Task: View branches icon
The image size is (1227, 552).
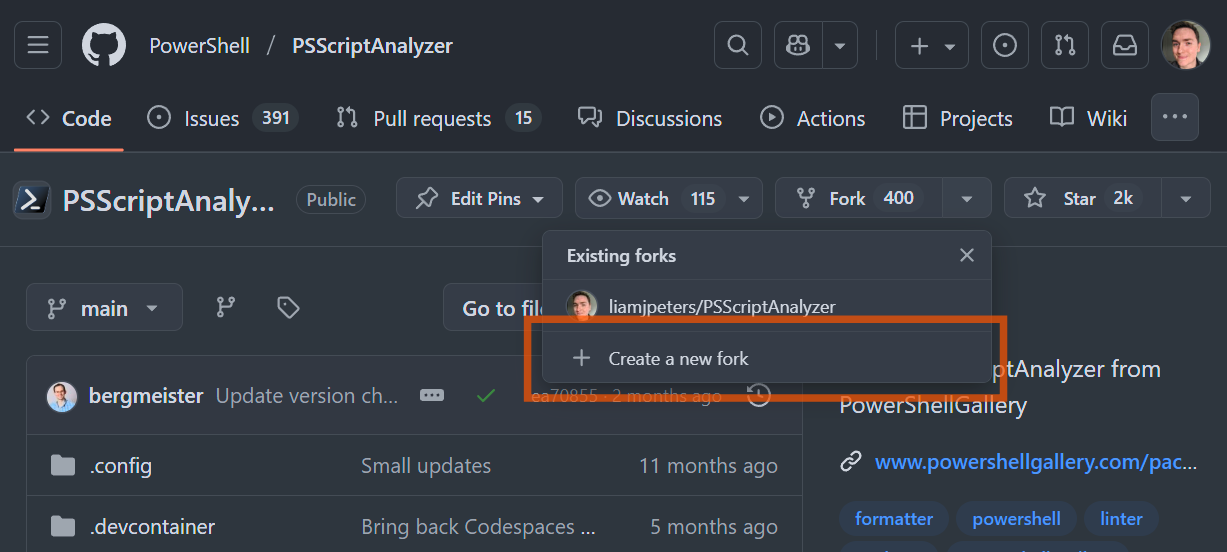Action: click(x=227, y=308)
